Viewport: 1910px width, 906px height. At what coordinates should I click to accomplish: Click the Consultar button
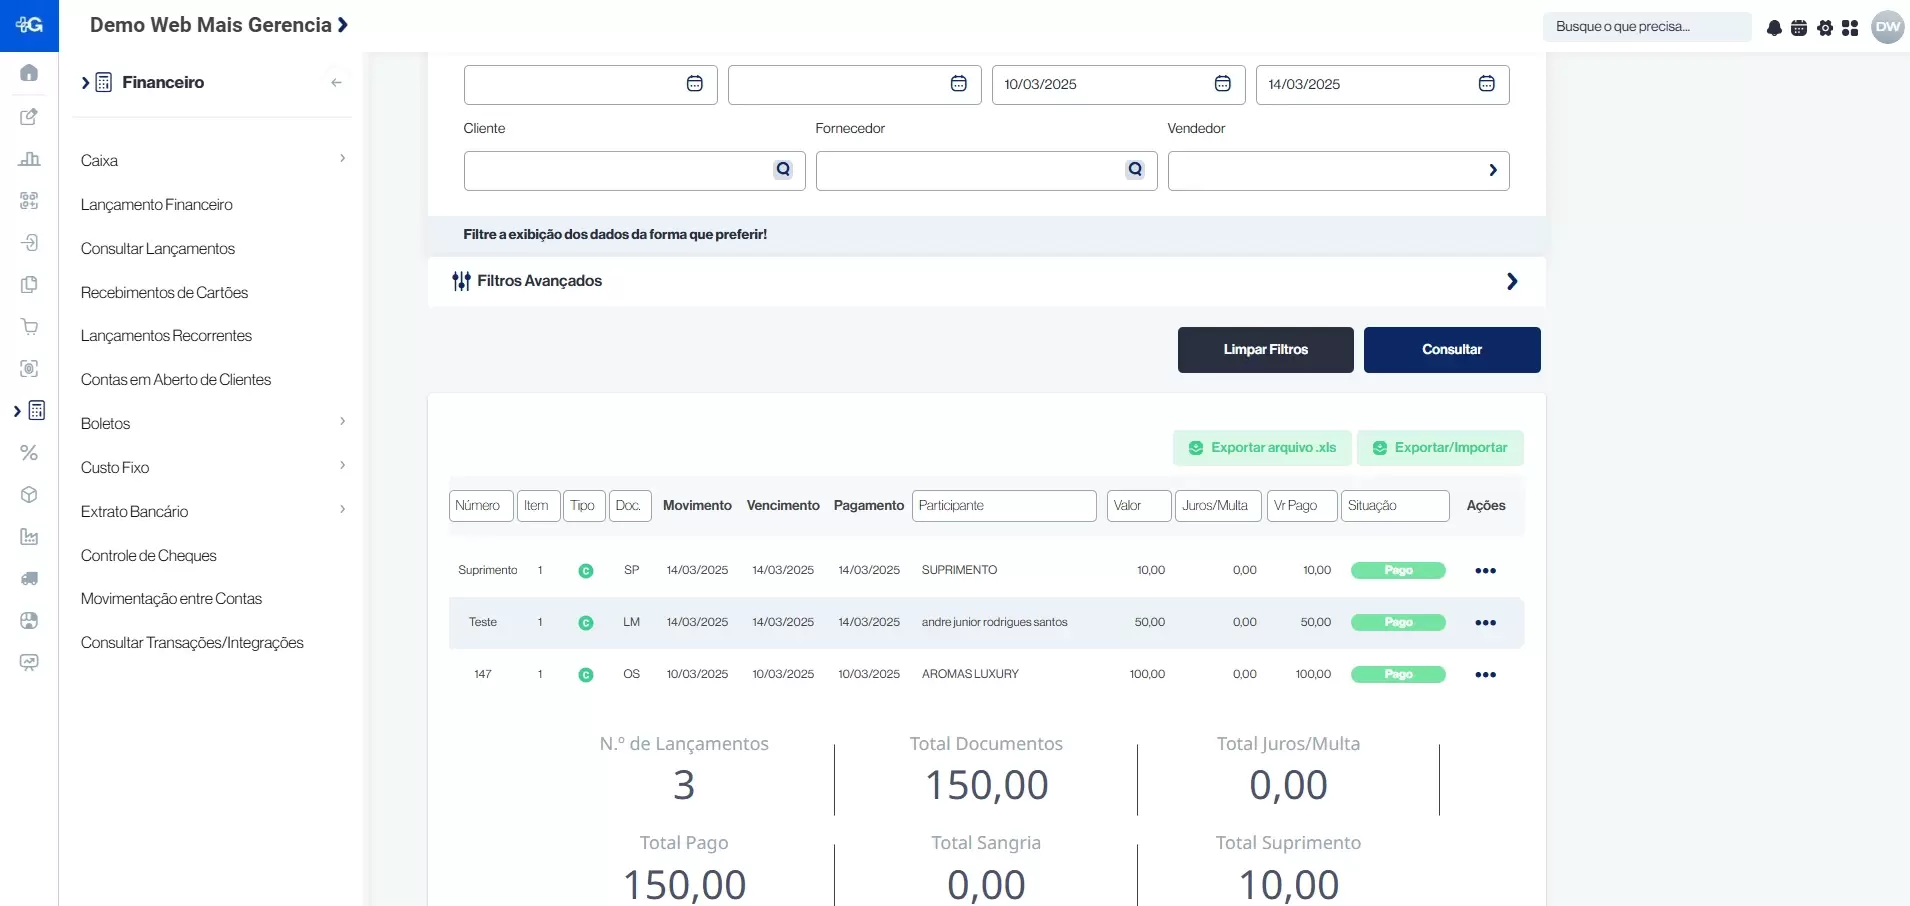1451,350
